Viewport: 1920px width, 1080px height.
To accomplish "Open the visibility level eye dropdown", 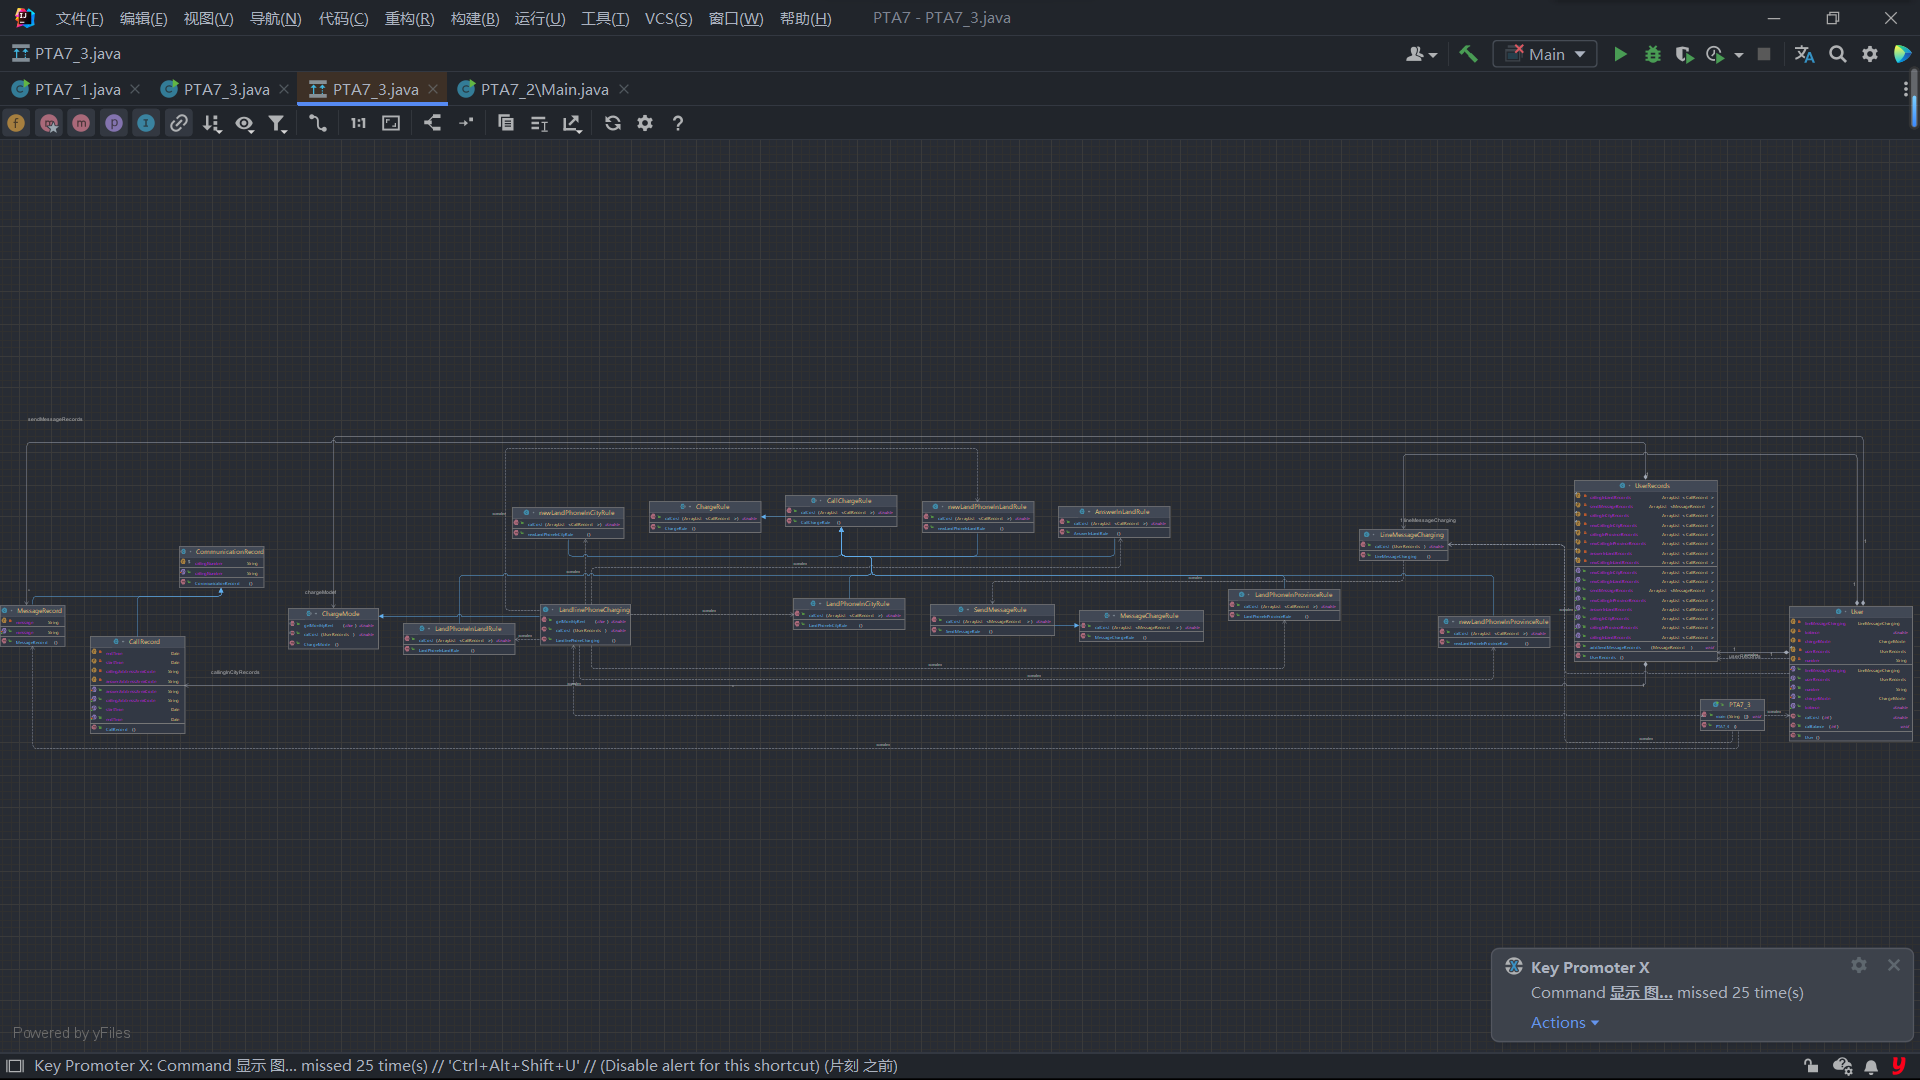I will (245, 123).
